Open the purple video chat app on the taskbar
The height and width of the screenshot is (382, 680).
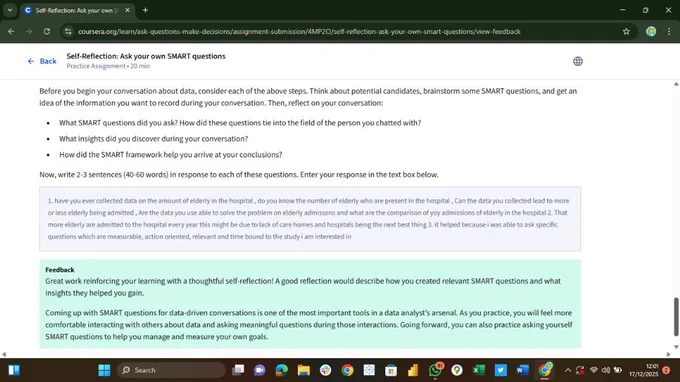(260, 370)
